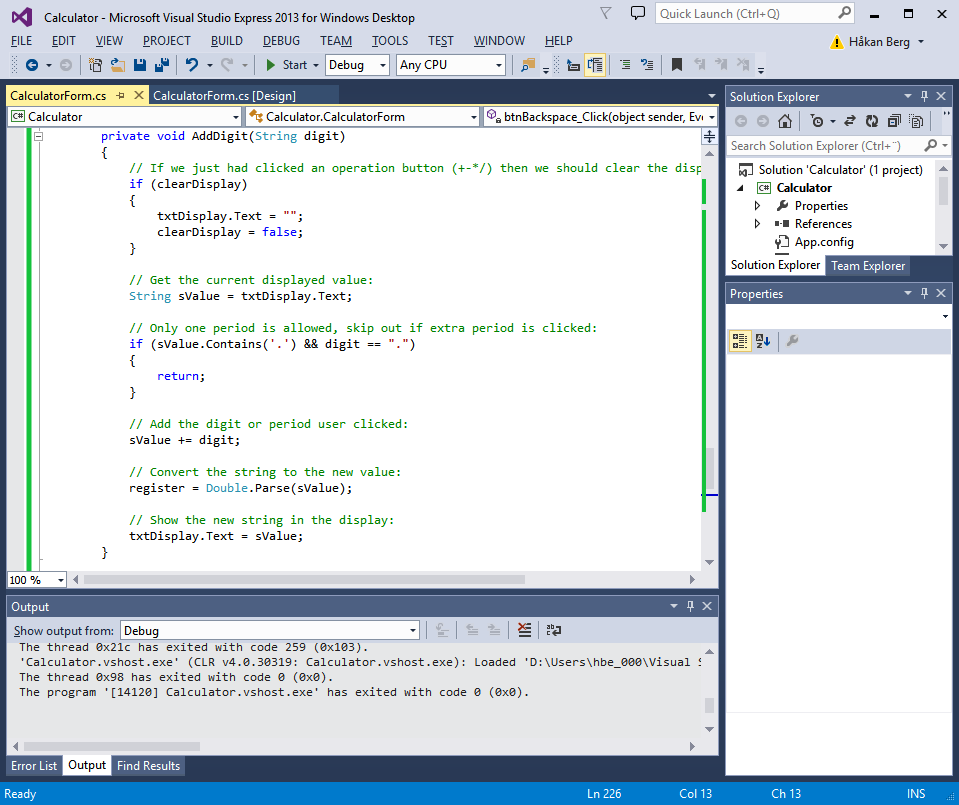
Task: Click the Find in Files toolbar icon
Action: pyautogui.click(x=528, y=65)
